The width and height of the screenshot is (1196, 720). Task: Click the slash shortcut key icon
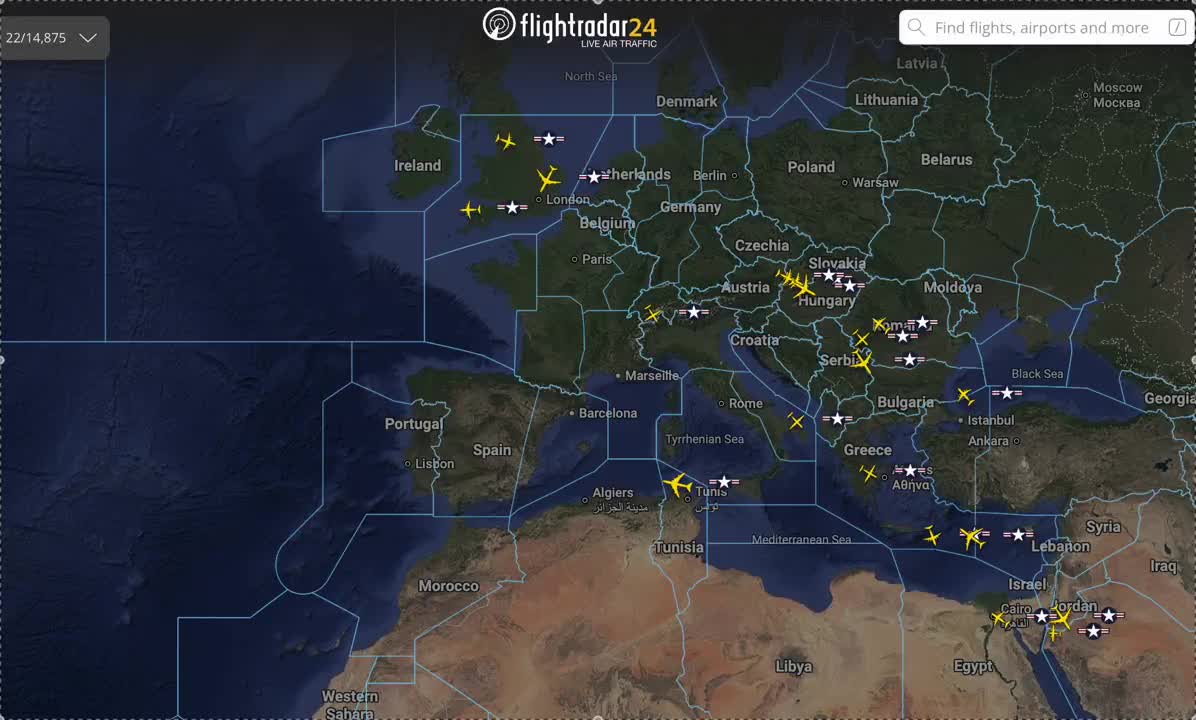coord(1177,28)
